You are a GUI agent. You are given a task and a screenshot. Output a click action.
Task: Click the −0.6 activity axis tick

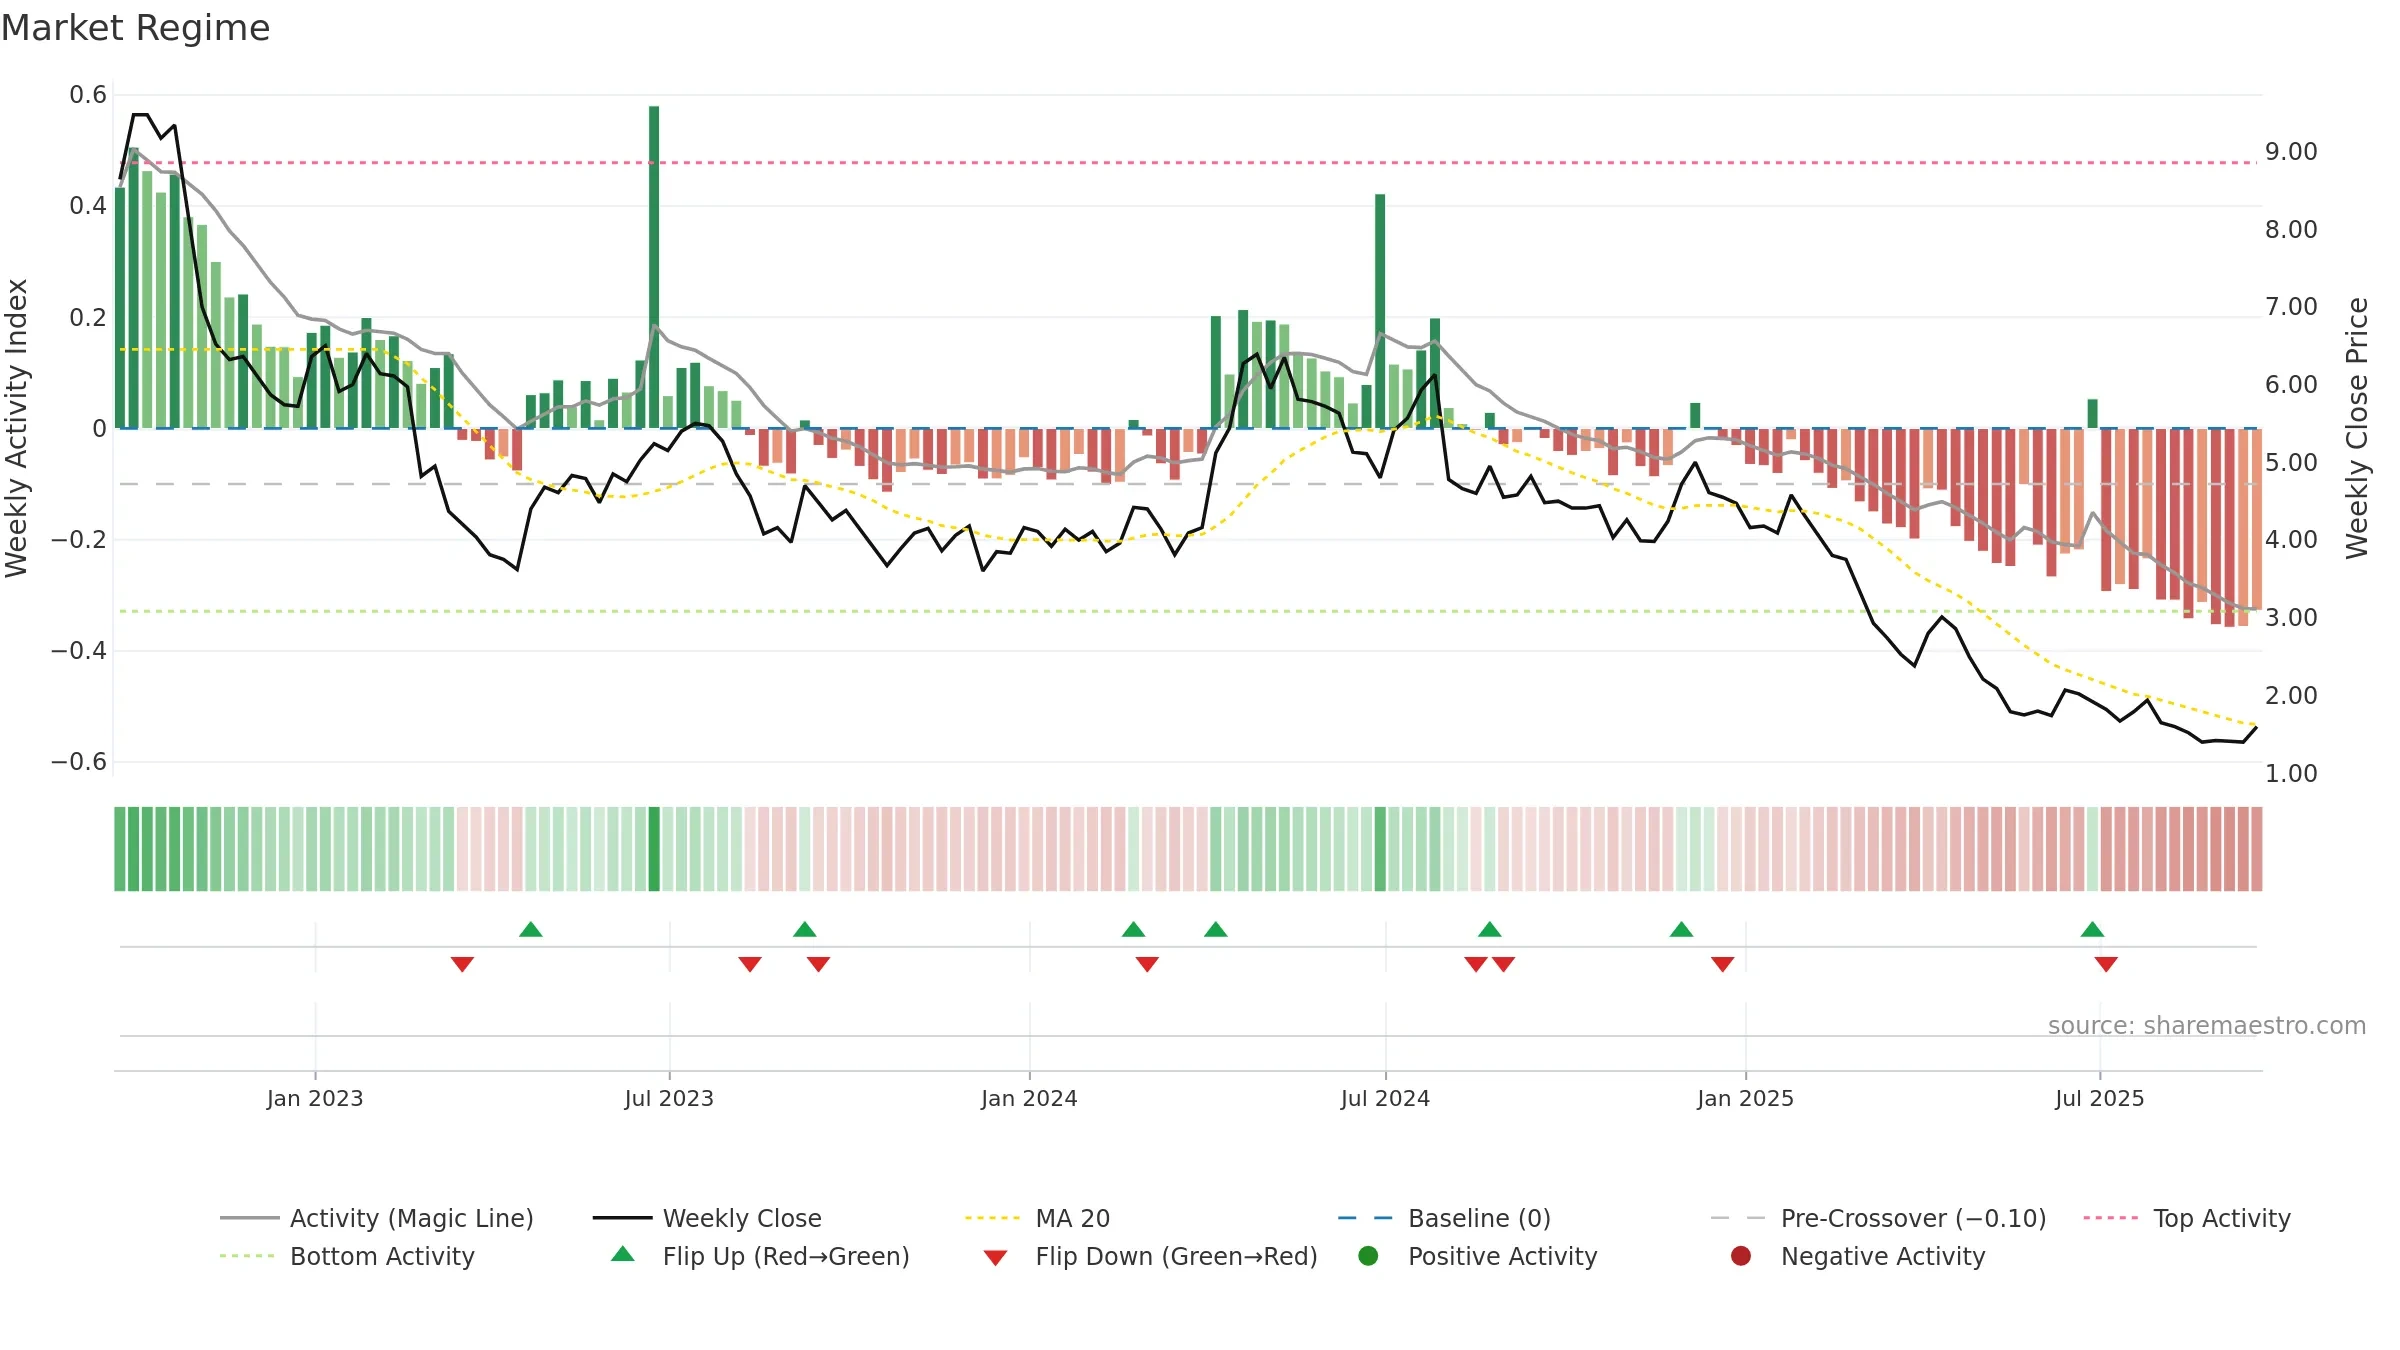[79, 762]
